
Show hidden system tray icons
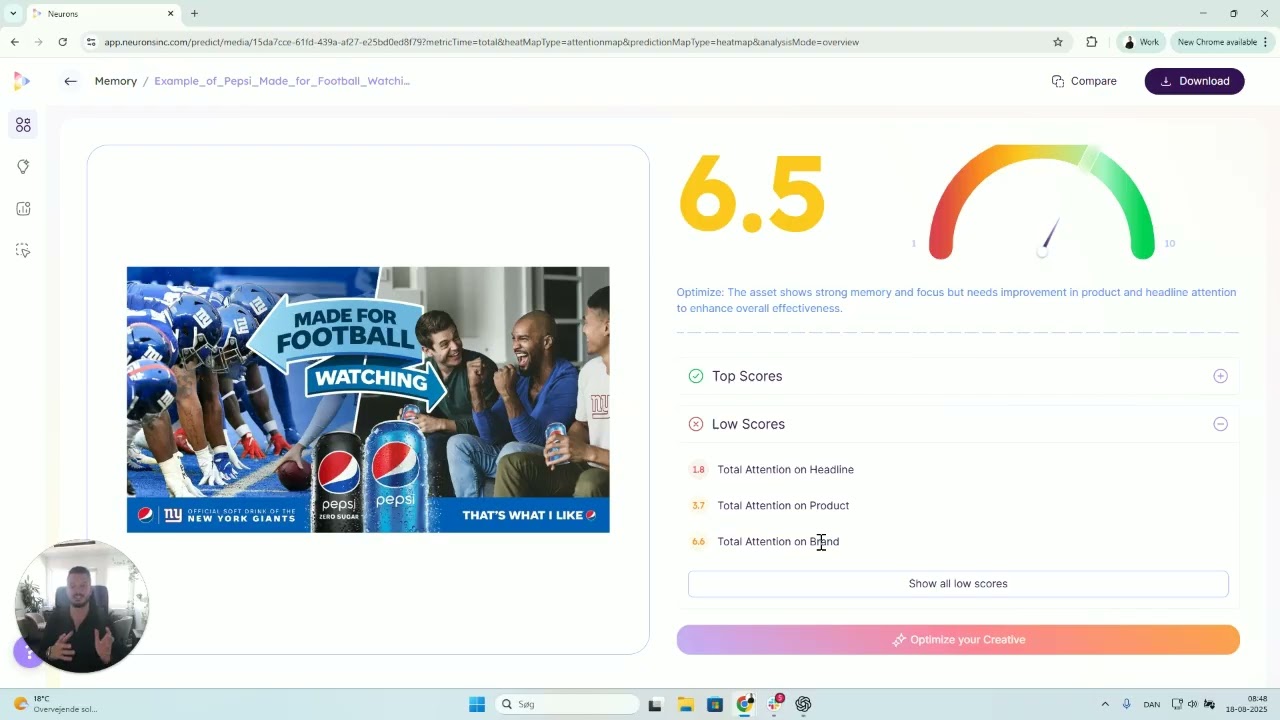tap(1105, 704)
